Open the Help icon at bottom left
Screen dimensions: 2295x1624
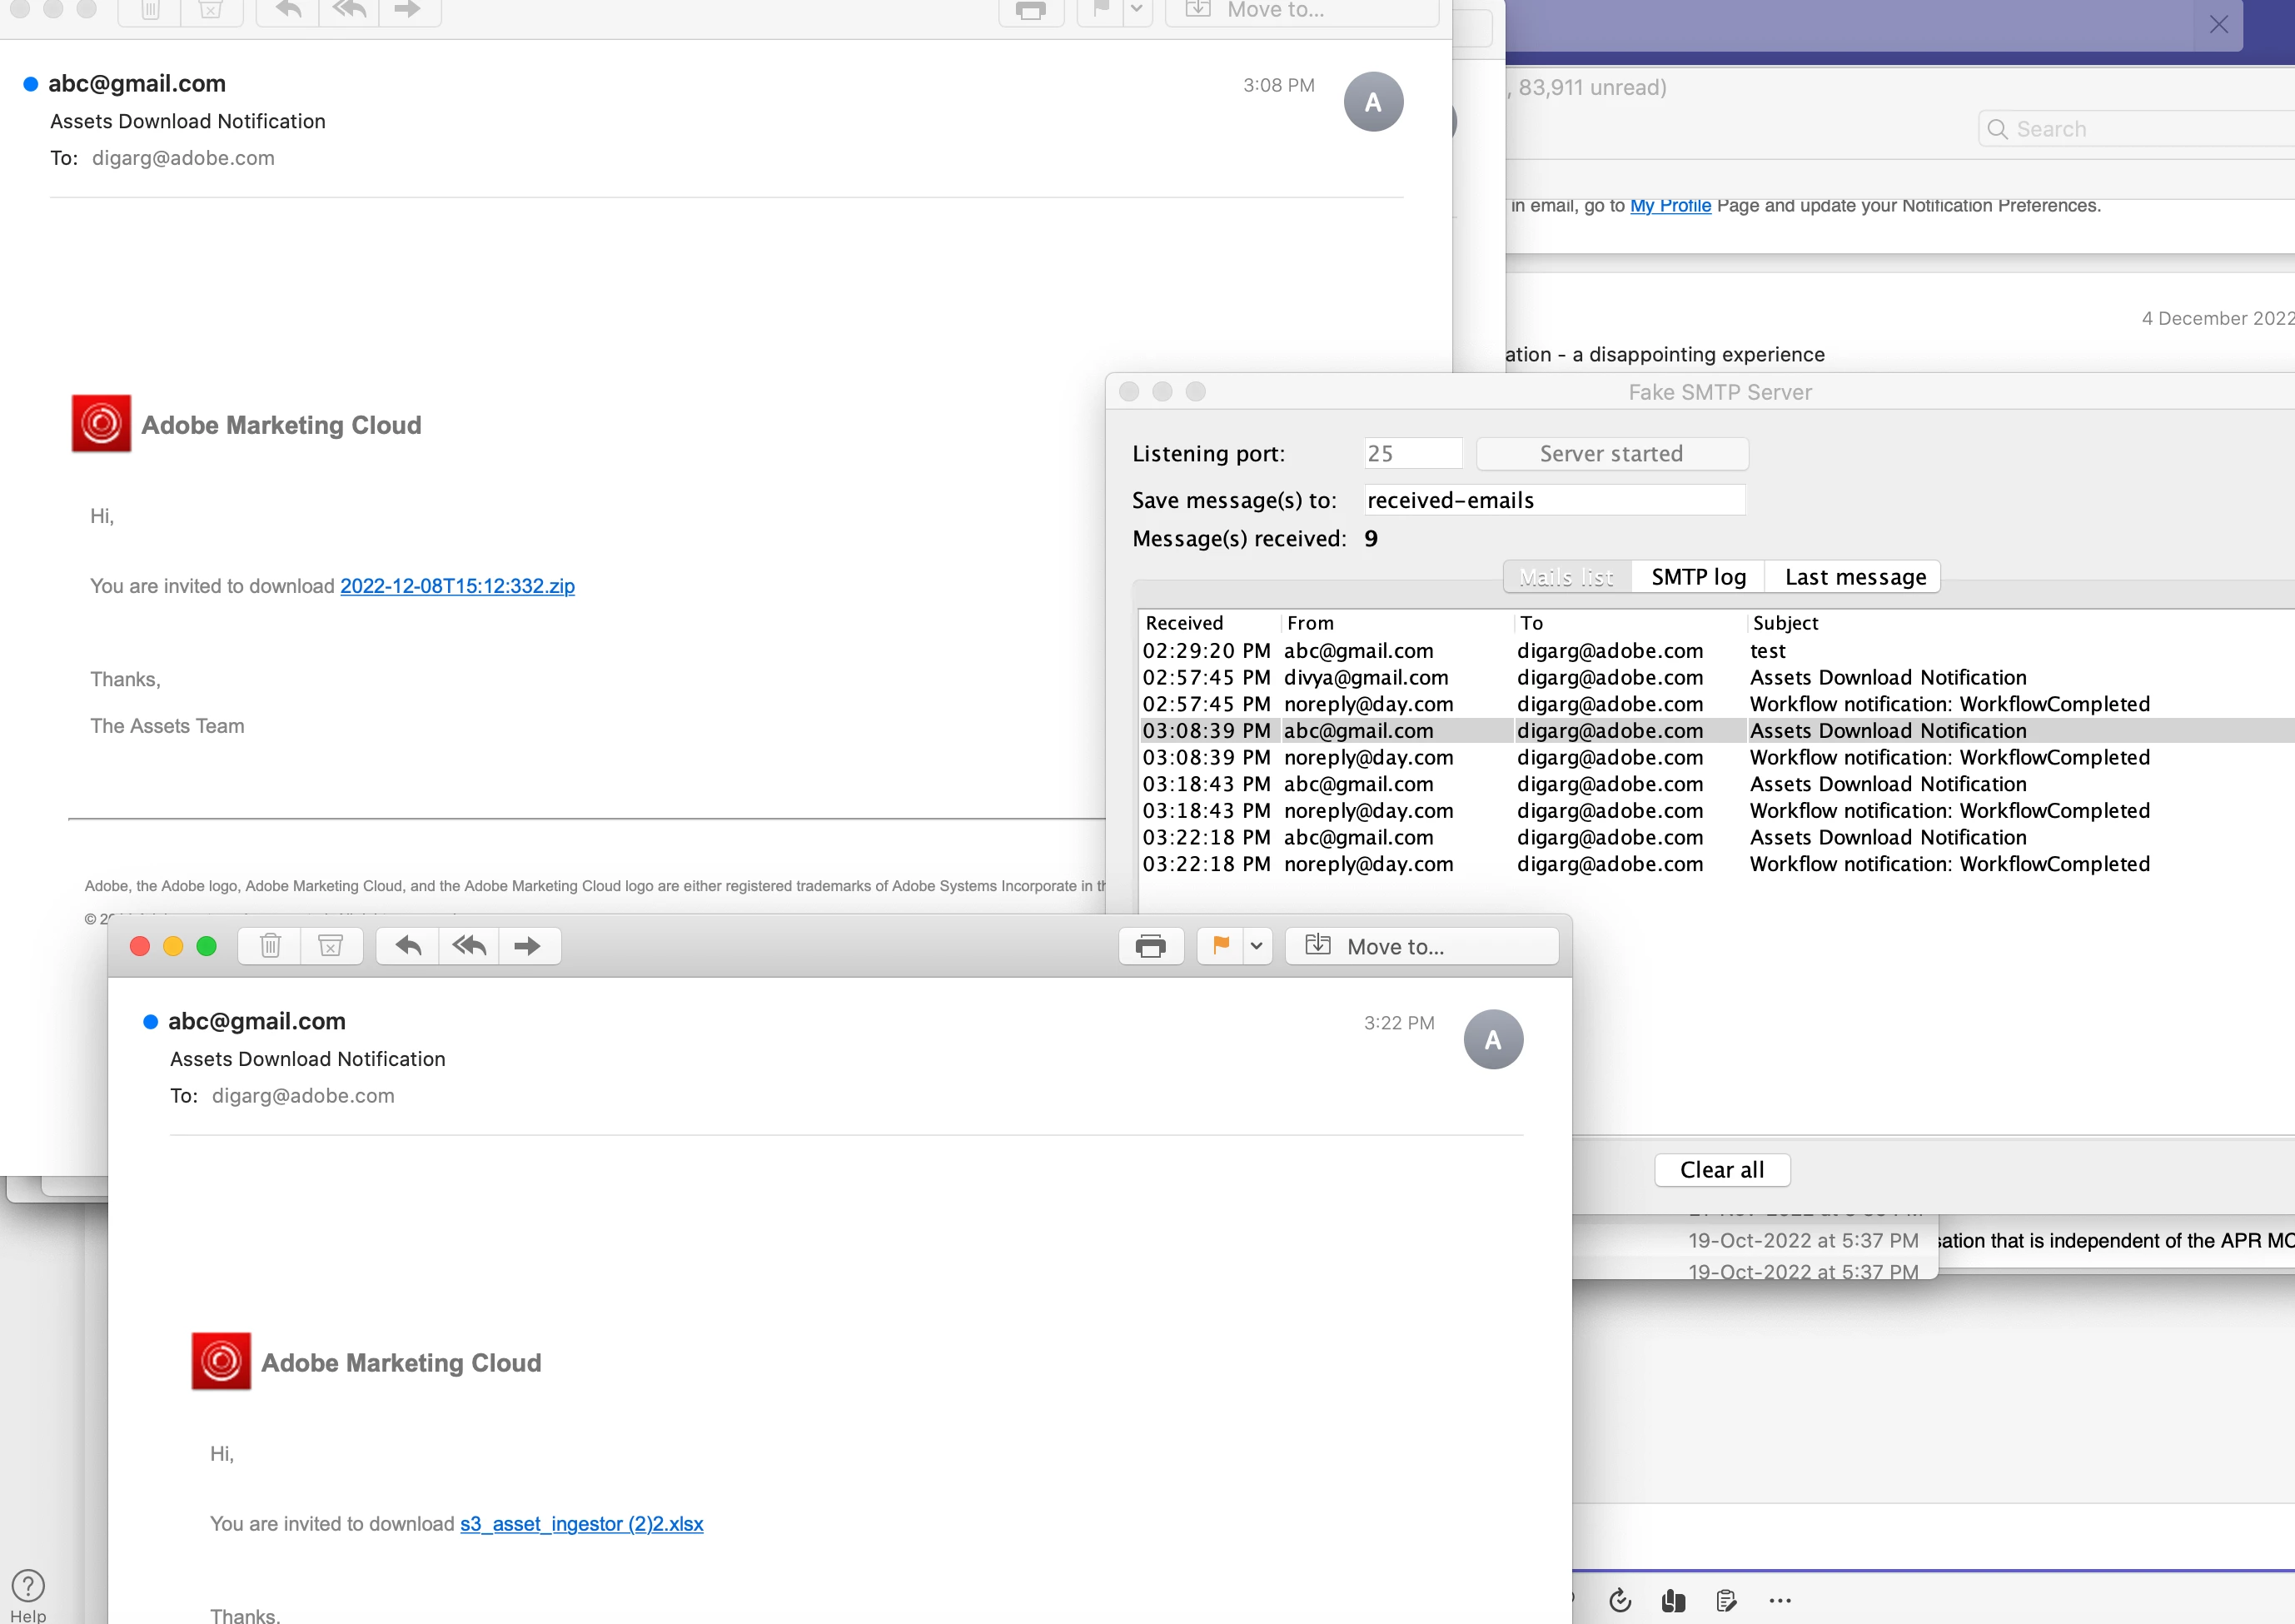[x=28, y=1586]
